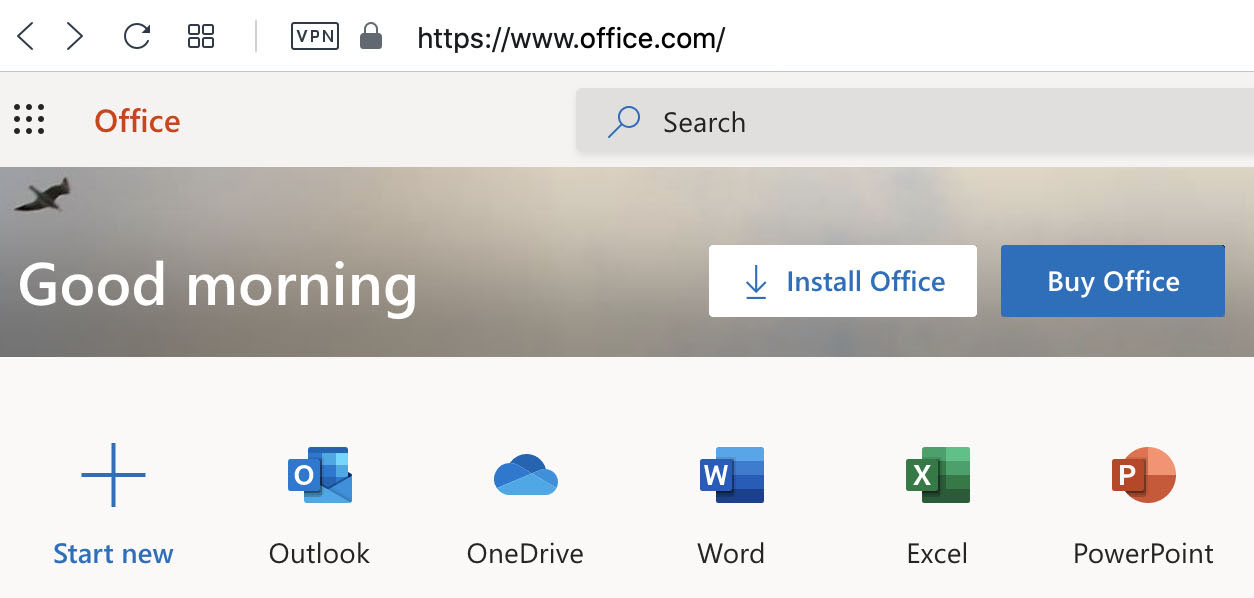The width and height of the screenshot is (1254, 598).
Task: Focus the Office Search box
Action: pos(915,122)
